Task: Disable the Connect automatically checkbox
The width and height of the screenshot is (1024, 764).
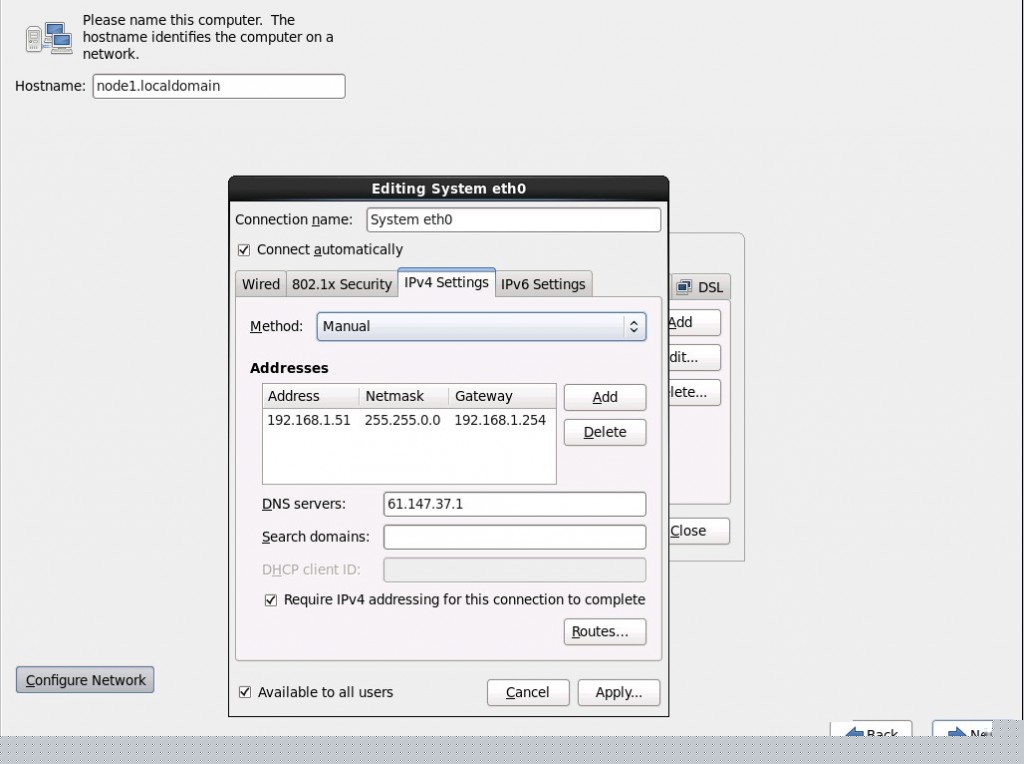Action: [243, 250]
